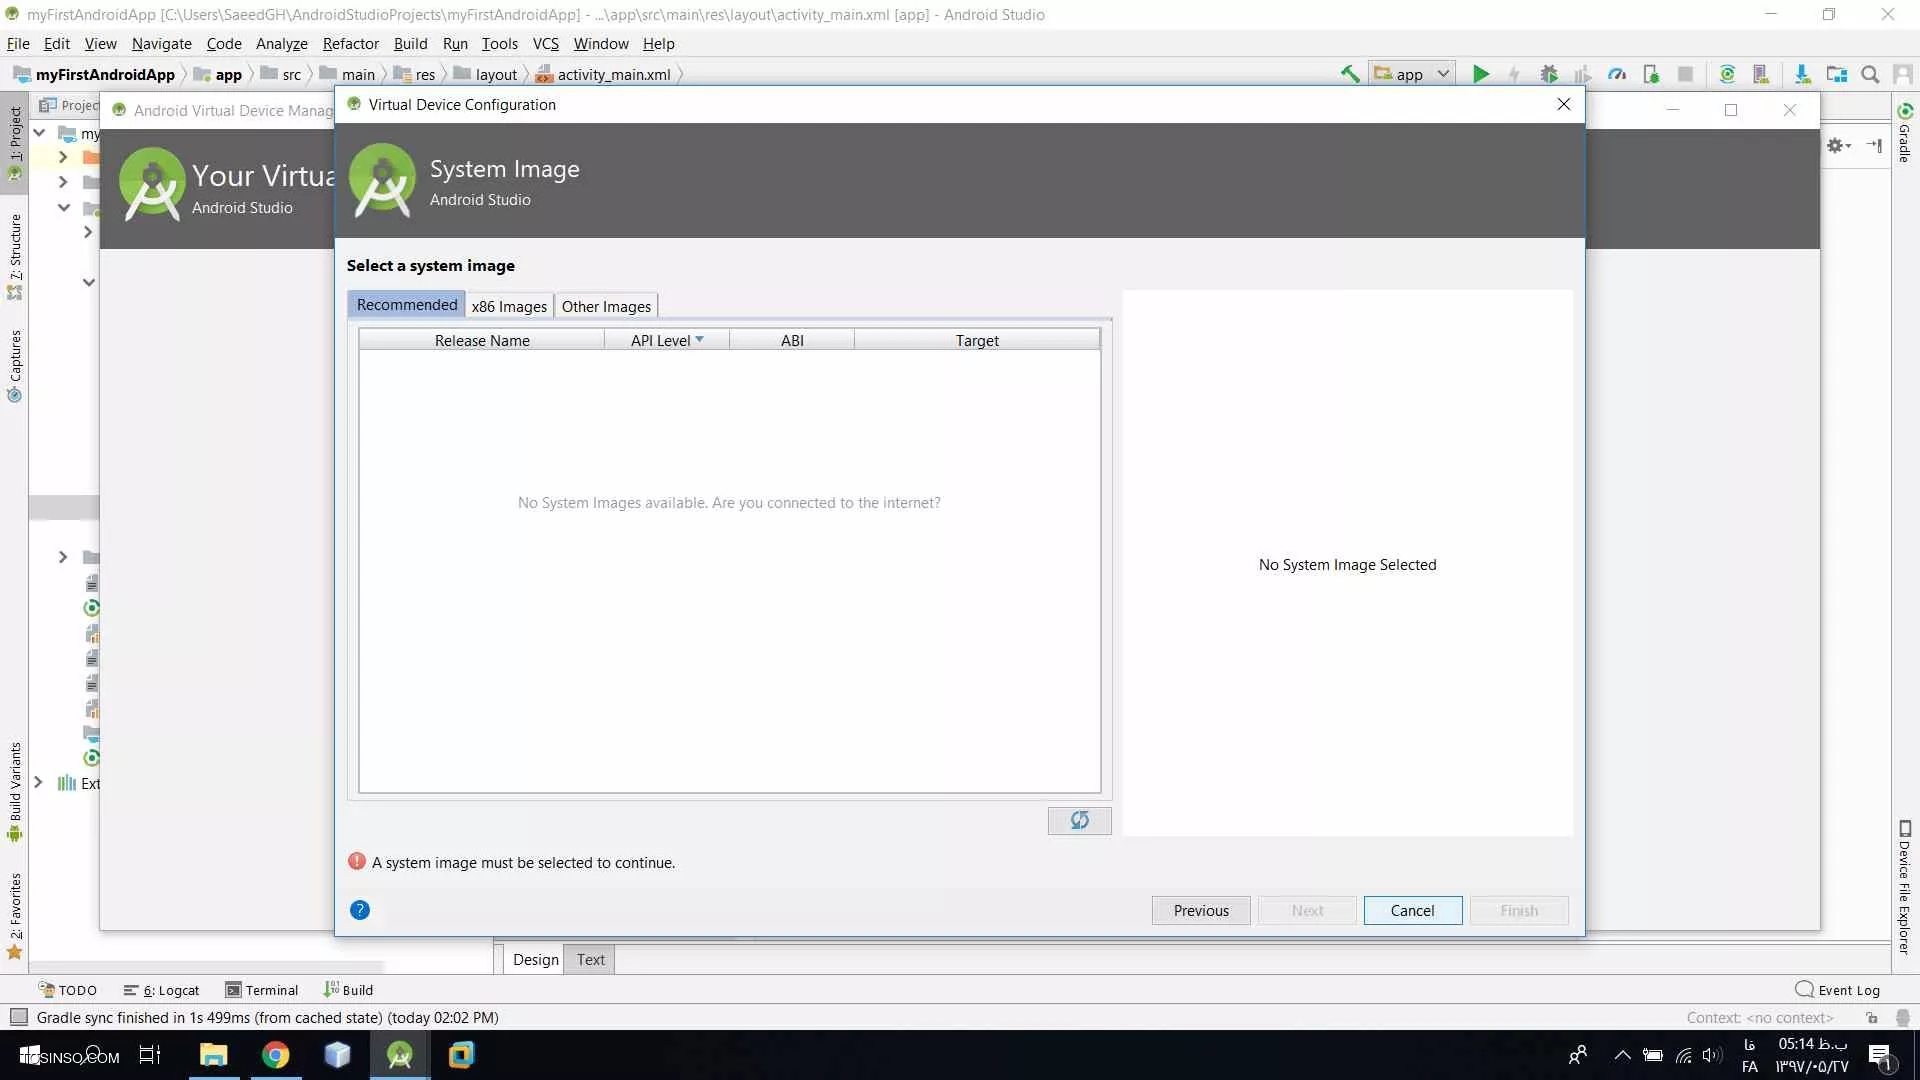Open File Explorer from the taskbar
The height and width of the screenshot is (1080, 1920).
[214, 1055]
